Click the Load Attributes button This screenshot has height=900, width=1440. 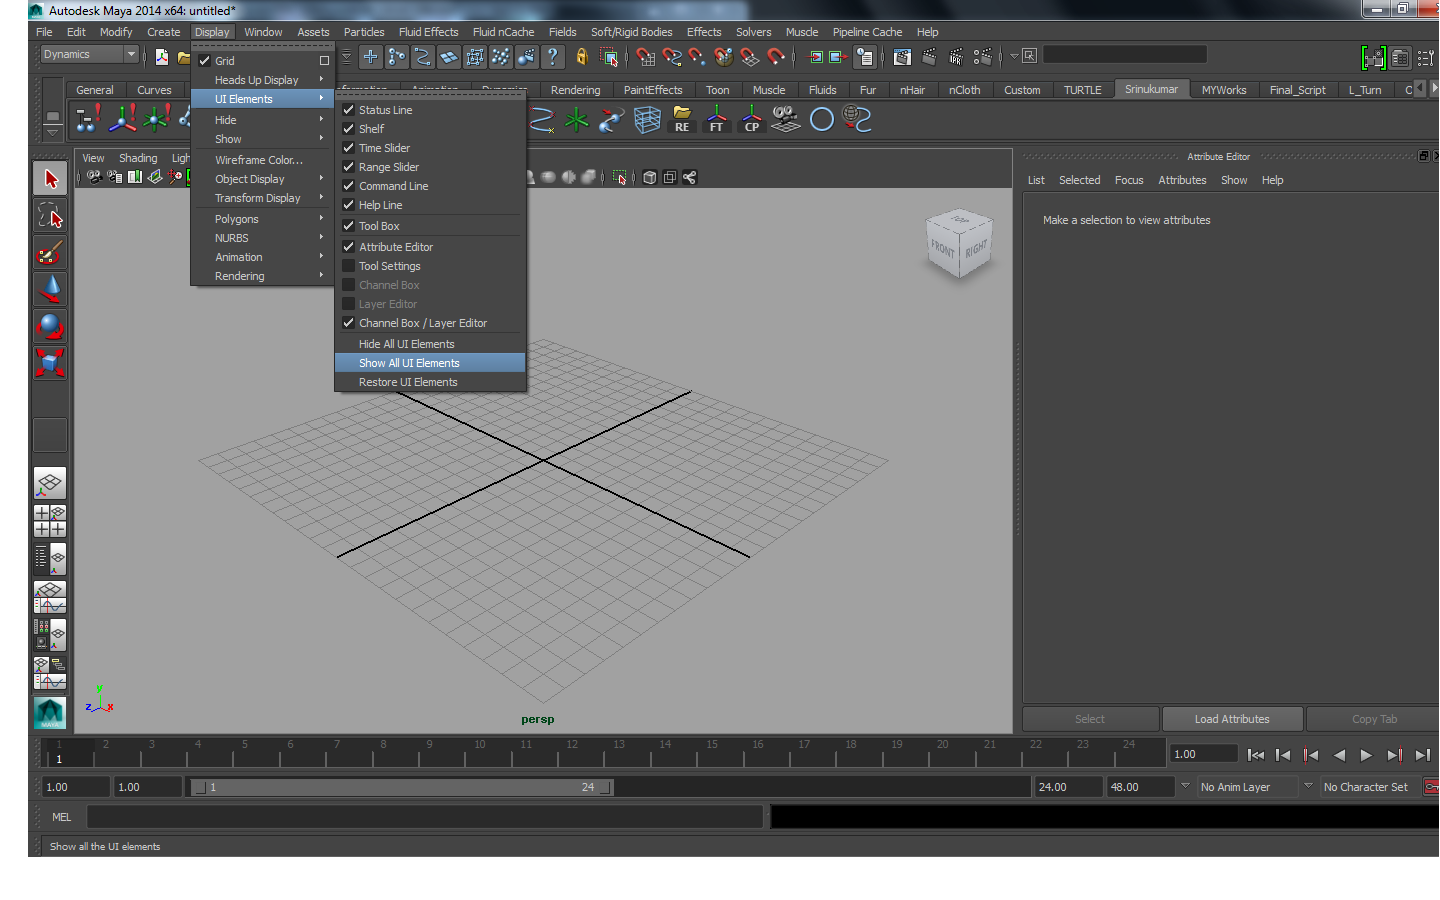pos(1232,719)
